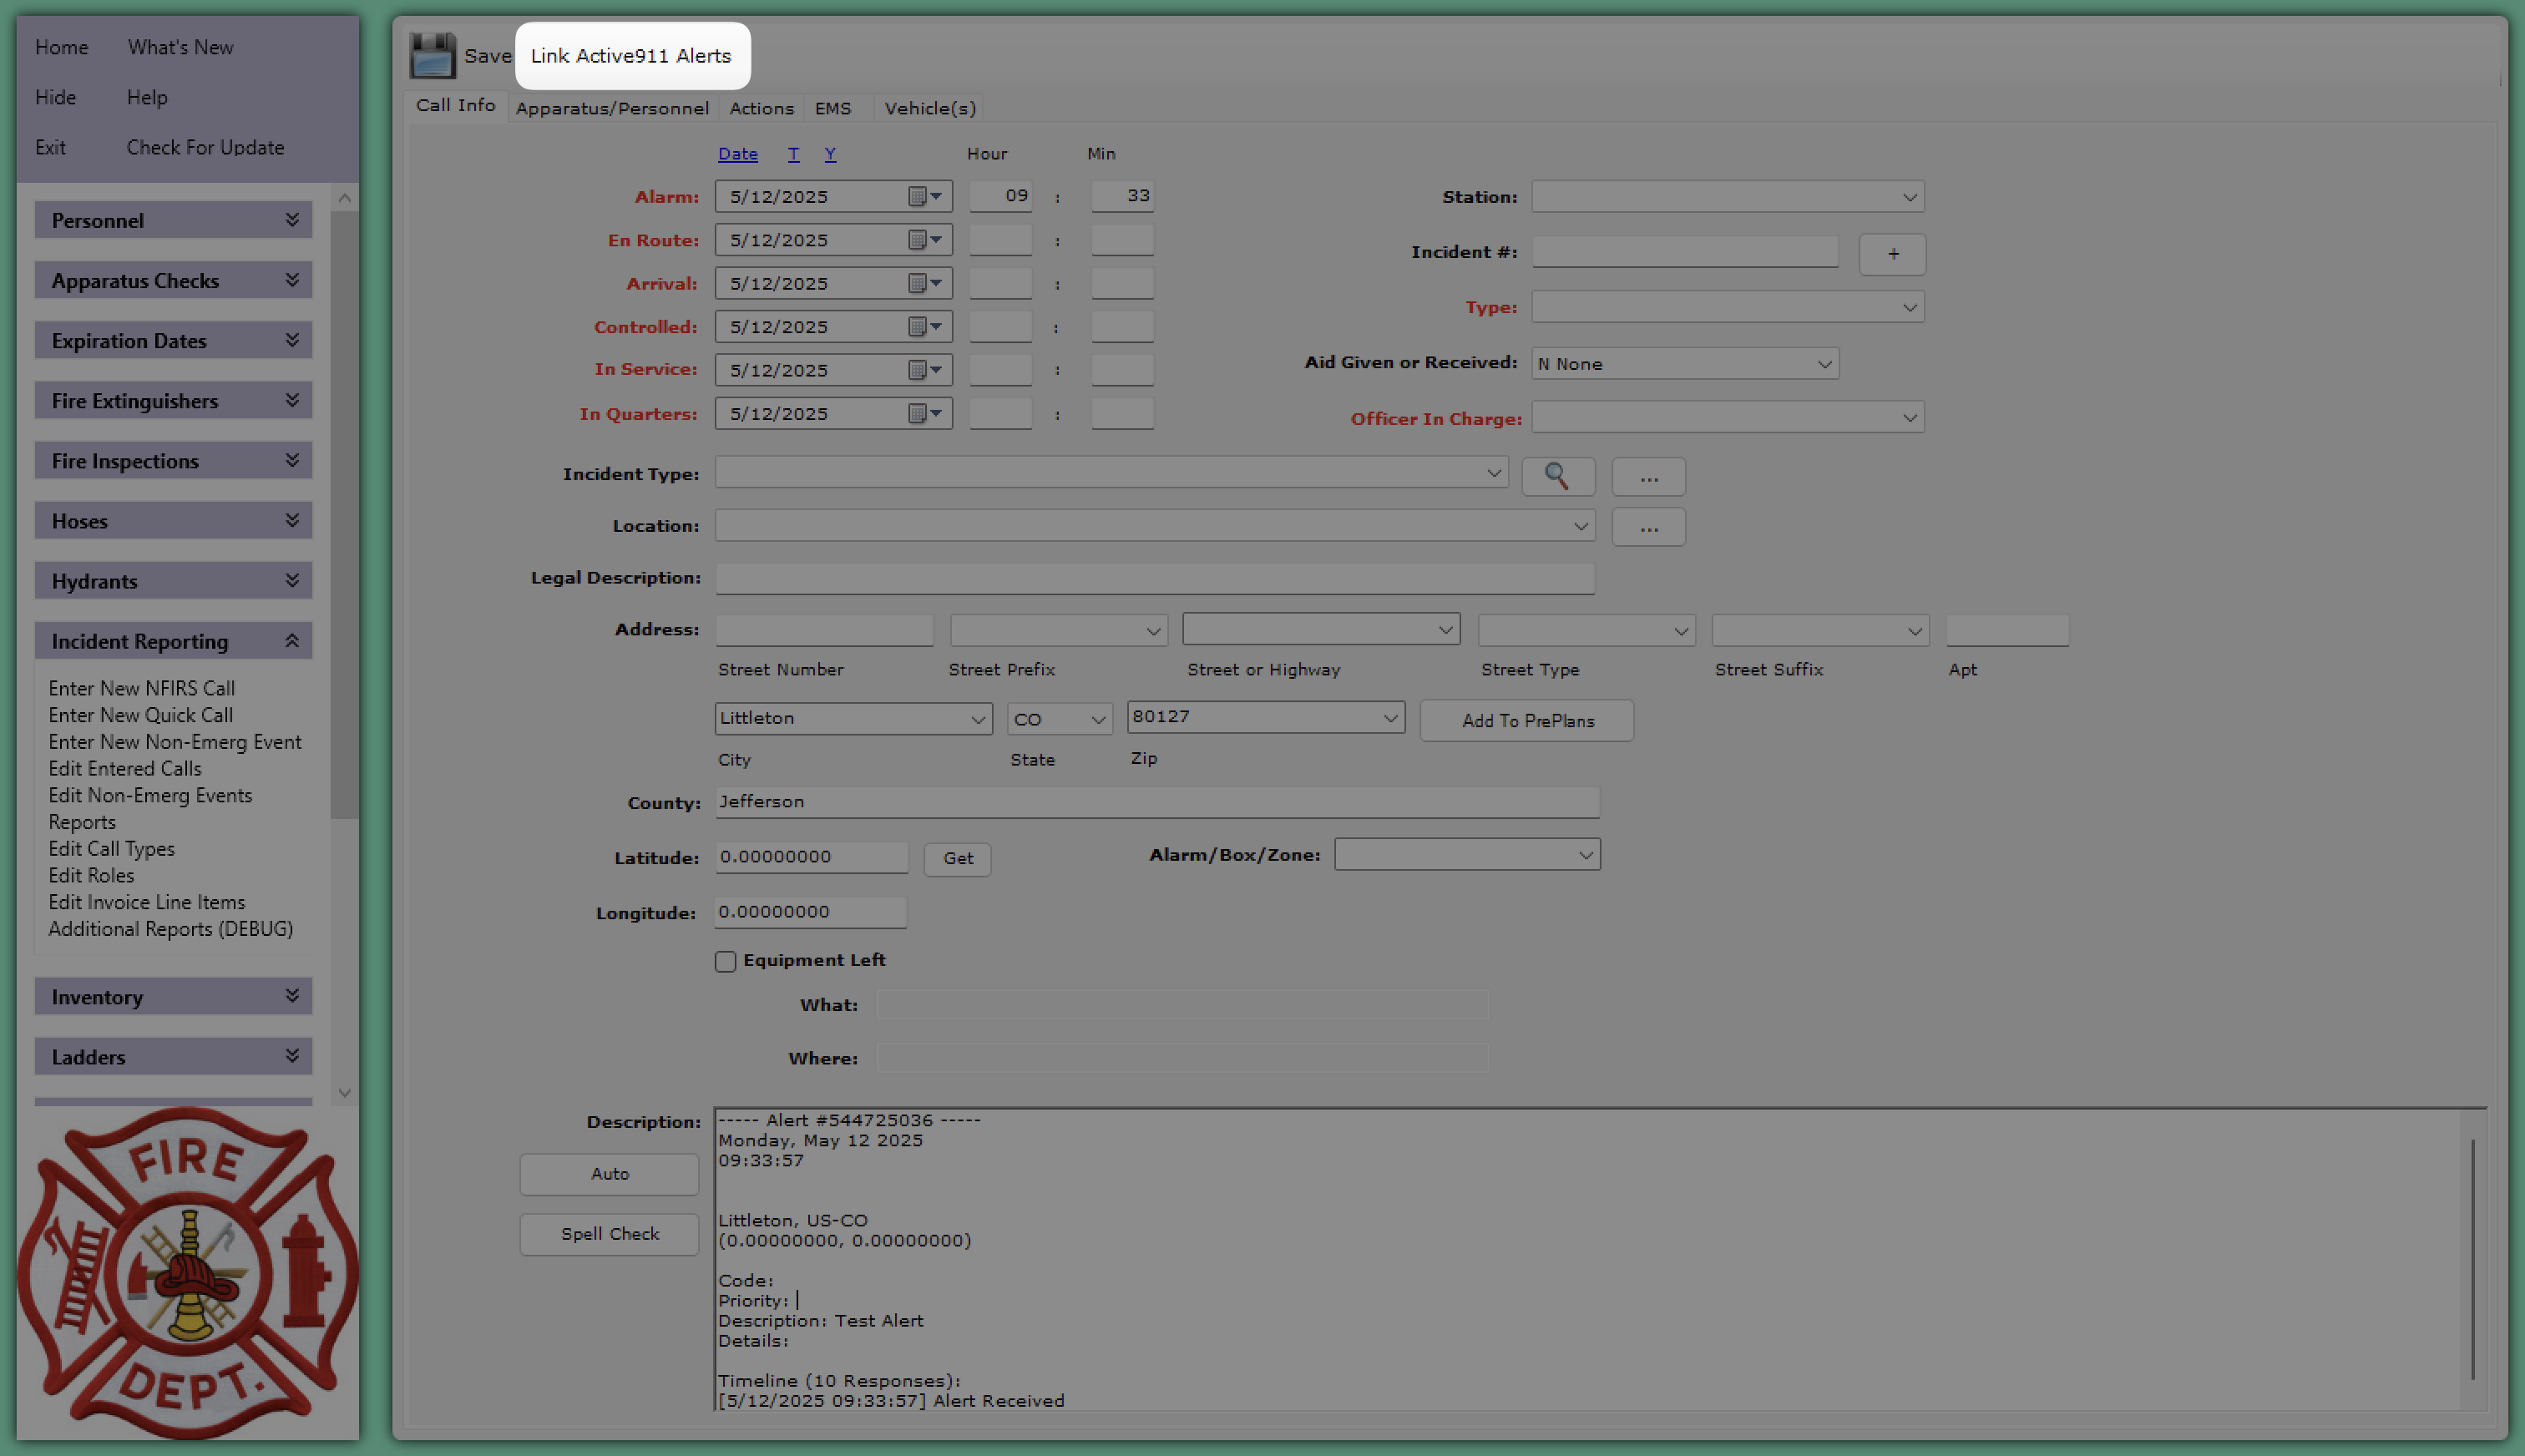Open the Location dropdown
The width and height of the screenshot is (2525, 1456).
pyautogui.click(x=1155, y=525)
